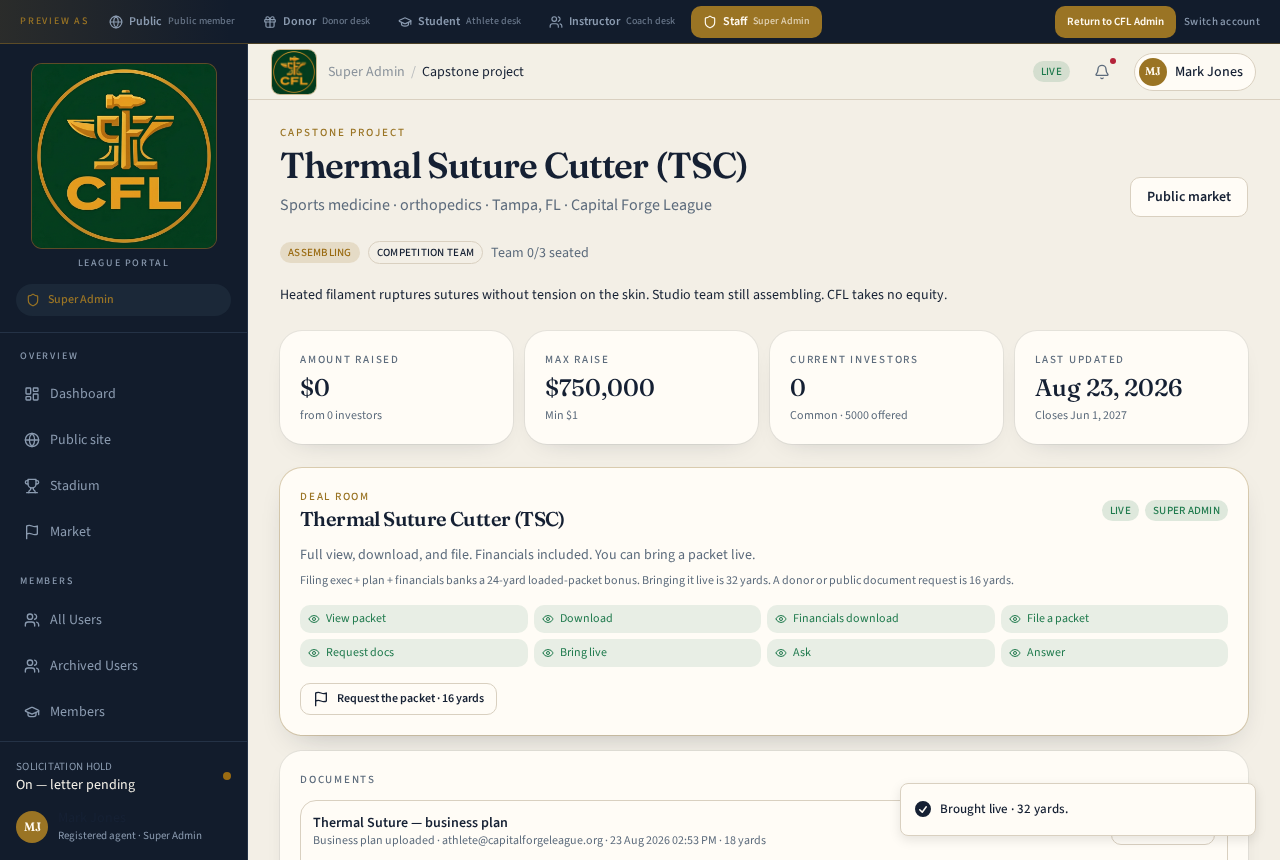Image resolution: width=1280 pixels, height=860 pixels.
Task: Click the Thermal Suture Cutter (TSC) page title
Action: pos(514,166)
